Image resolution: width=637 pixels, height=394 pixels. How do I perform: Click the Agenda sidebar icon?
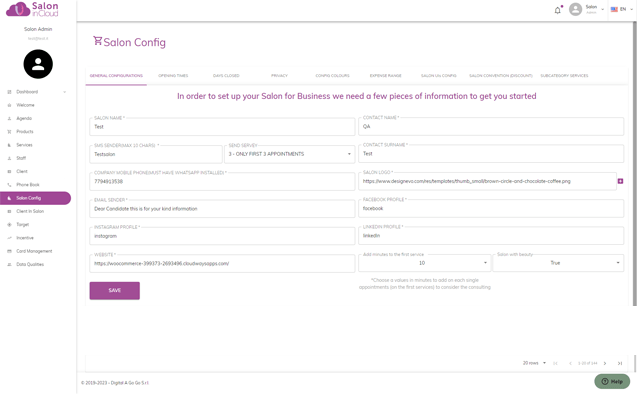(x=9, y=119)
